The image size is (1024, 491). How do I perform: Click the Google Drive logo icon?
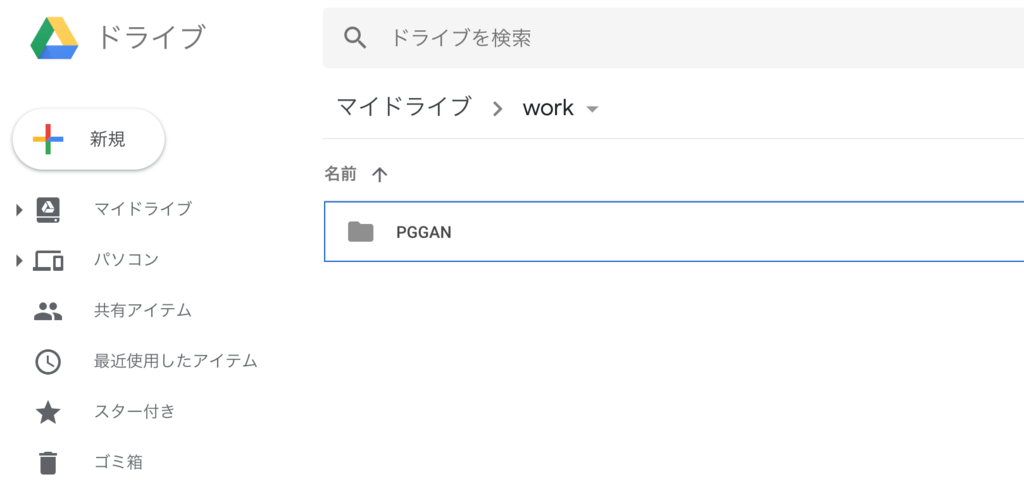(x=54, y=37)
